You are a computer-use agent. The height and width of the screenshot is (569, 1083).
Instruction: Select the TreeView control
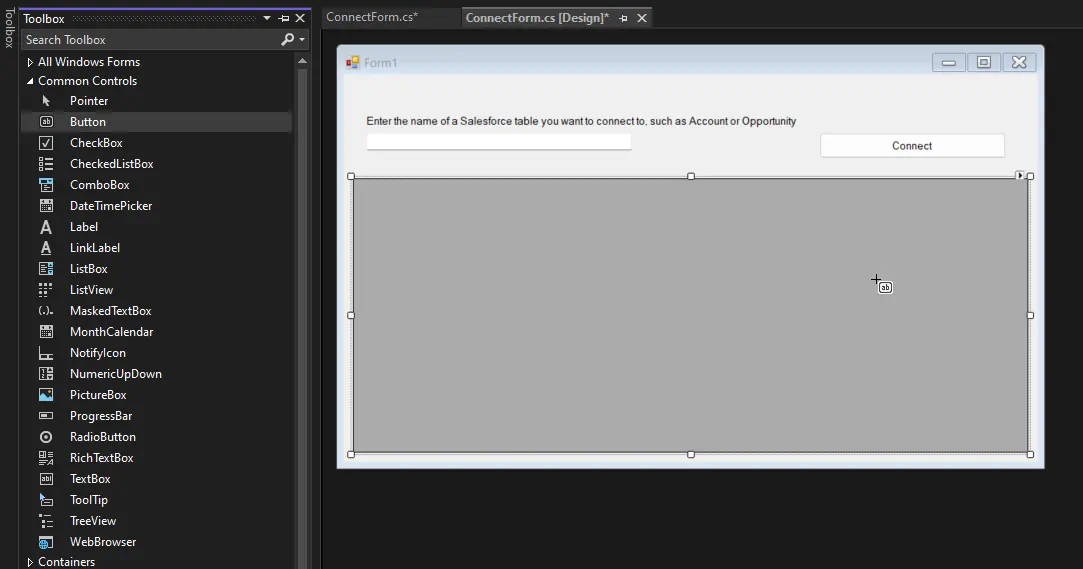coord(92,521)
